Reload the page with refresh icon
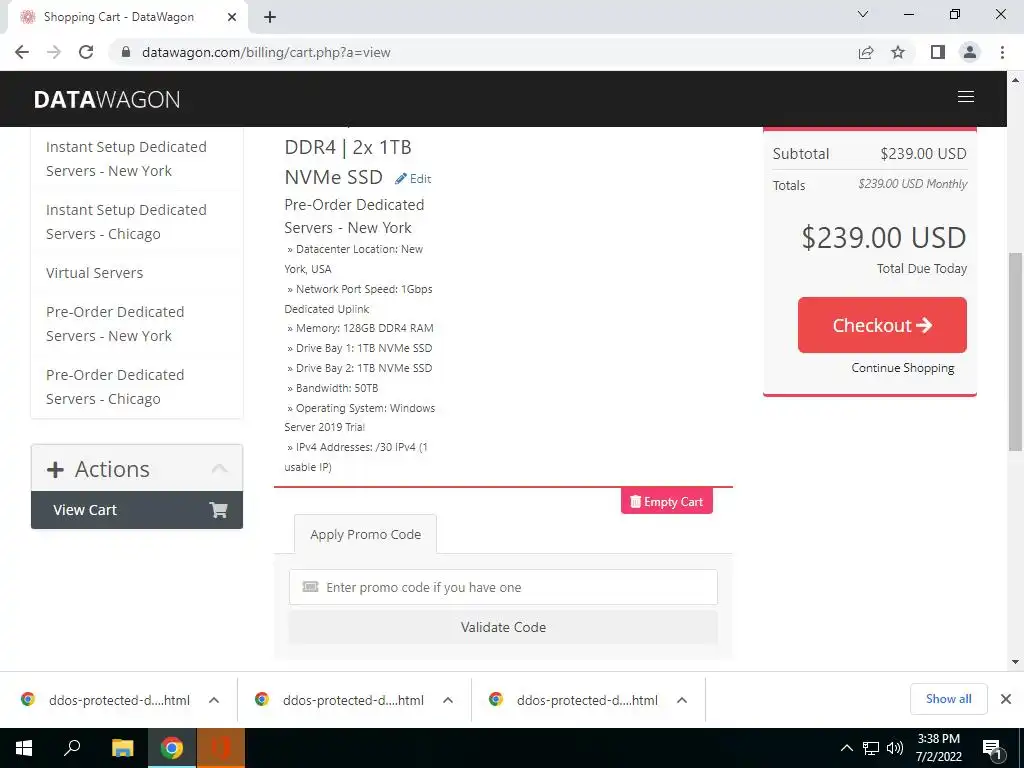 pyautogui.click(x=86, y=52)
